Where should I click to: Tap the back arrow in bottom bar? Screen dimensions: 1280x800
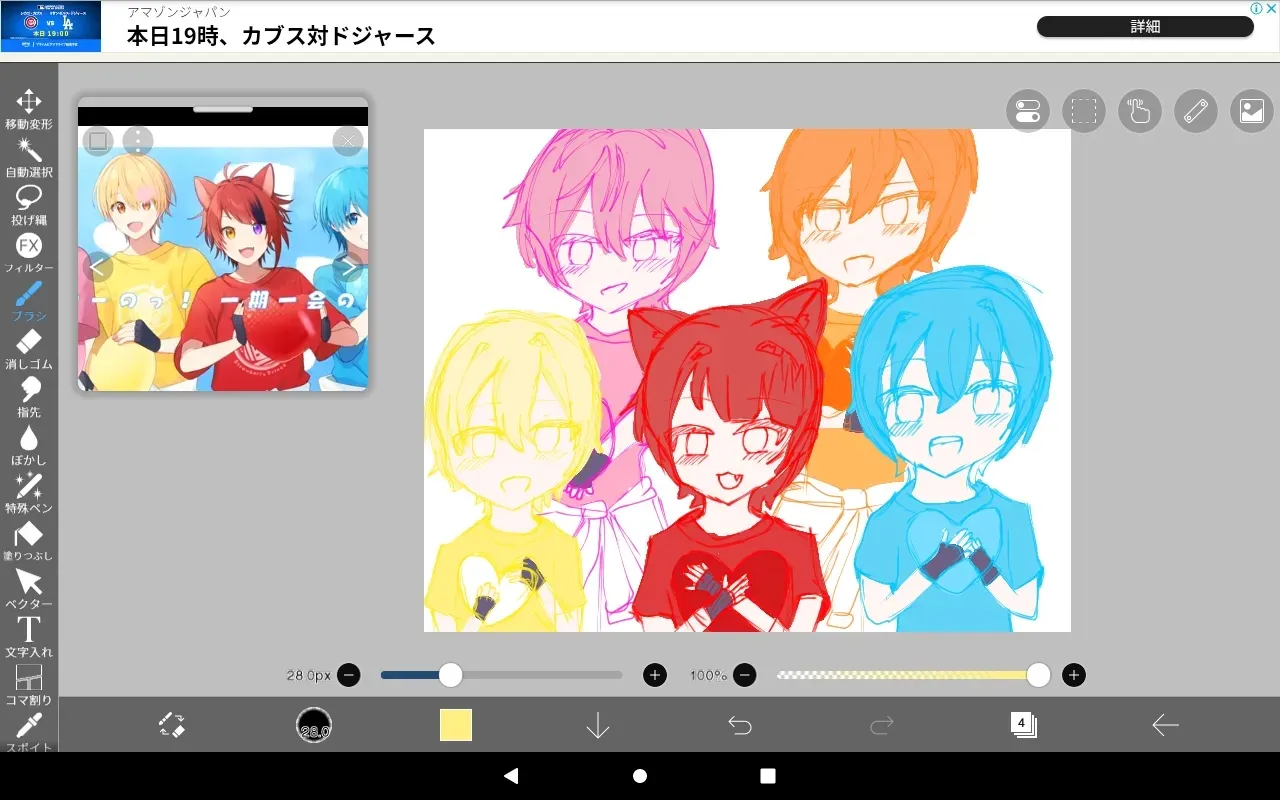1166,725
